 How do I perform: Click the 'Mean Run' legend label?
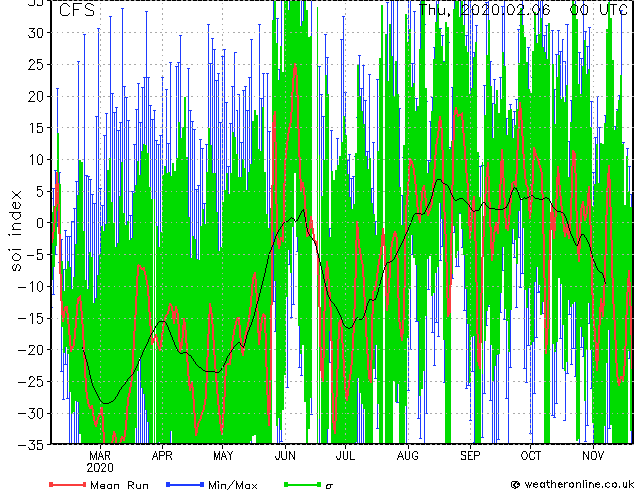click(x=120, y=485)
